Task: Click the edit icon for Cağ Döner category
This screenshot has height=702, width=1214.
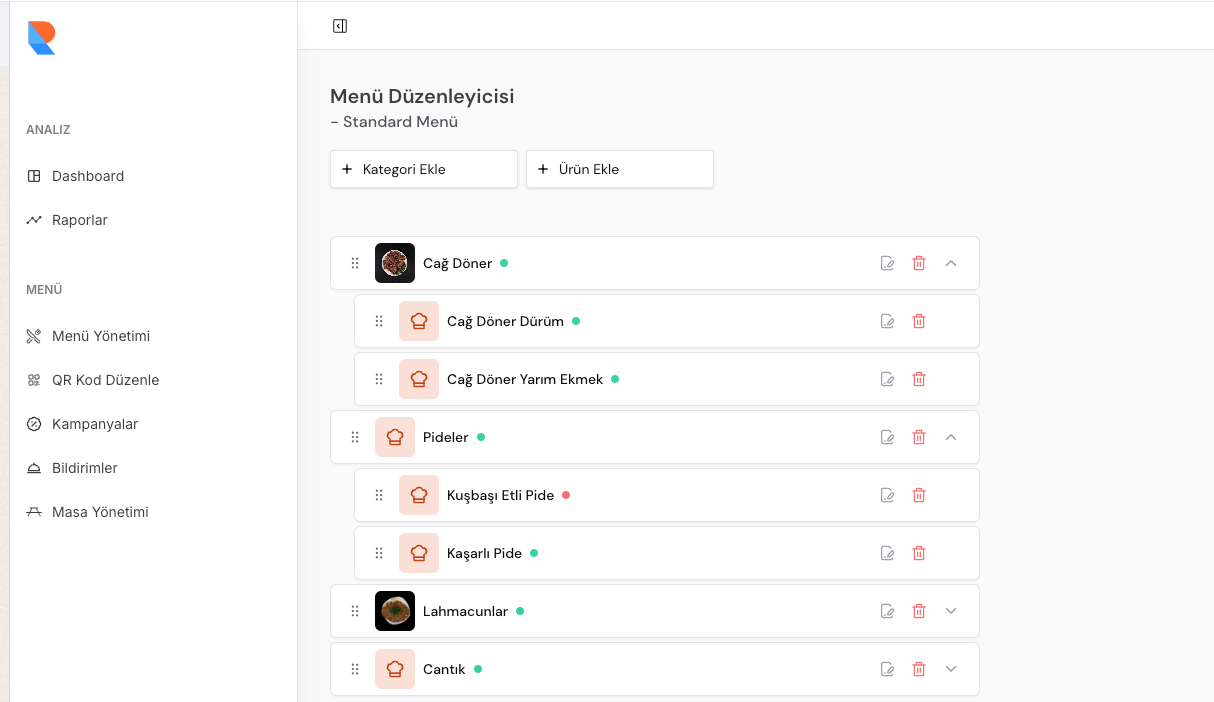Action: 887,263
